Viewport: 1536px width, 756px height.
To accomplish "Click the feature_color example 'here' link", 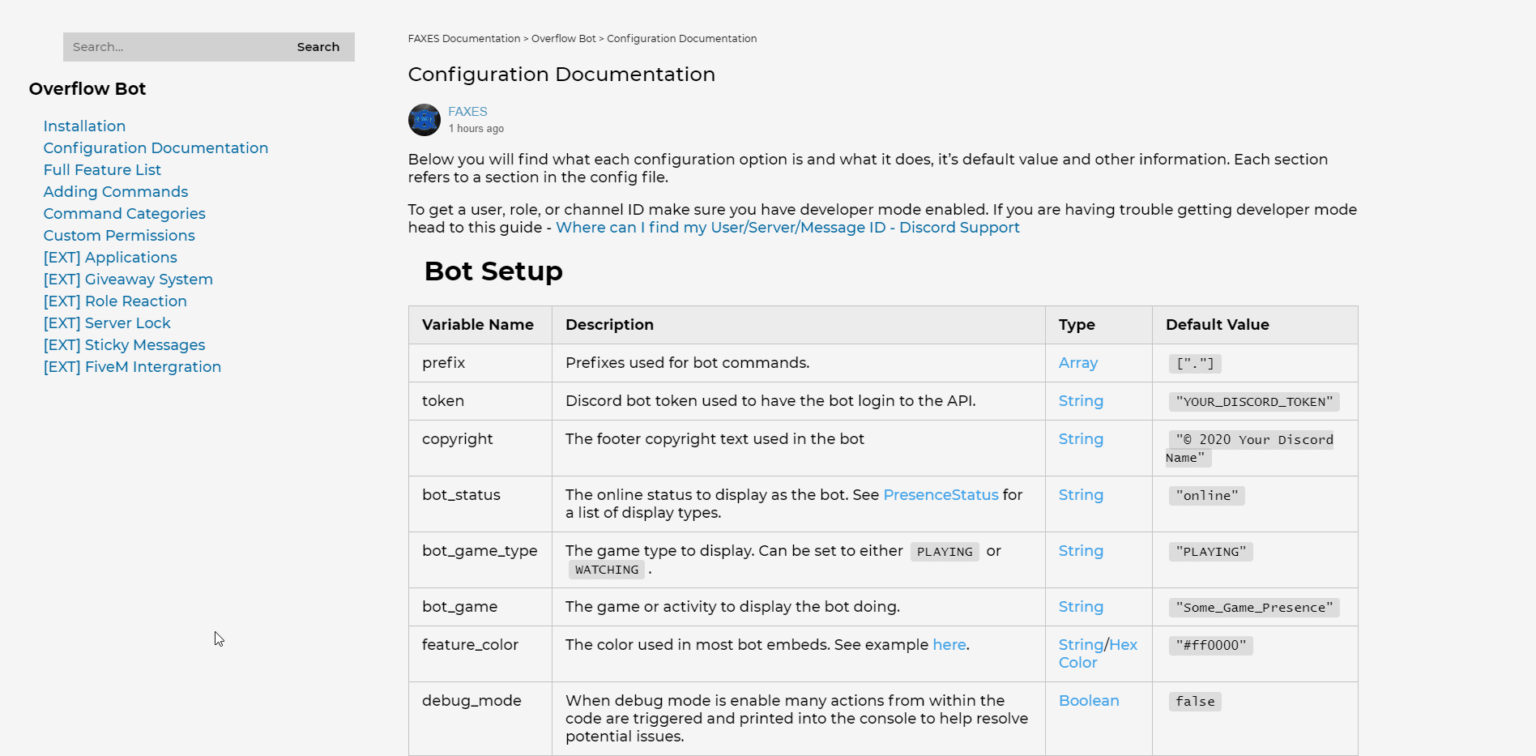I will coord(948,645).
